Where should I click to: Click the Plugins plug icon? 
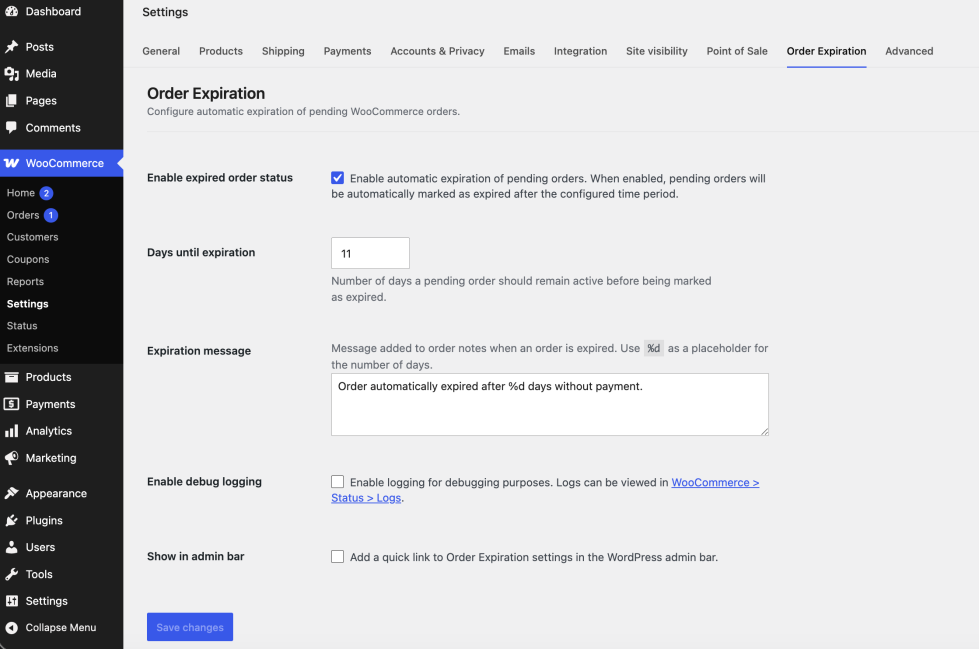[11, 520]
